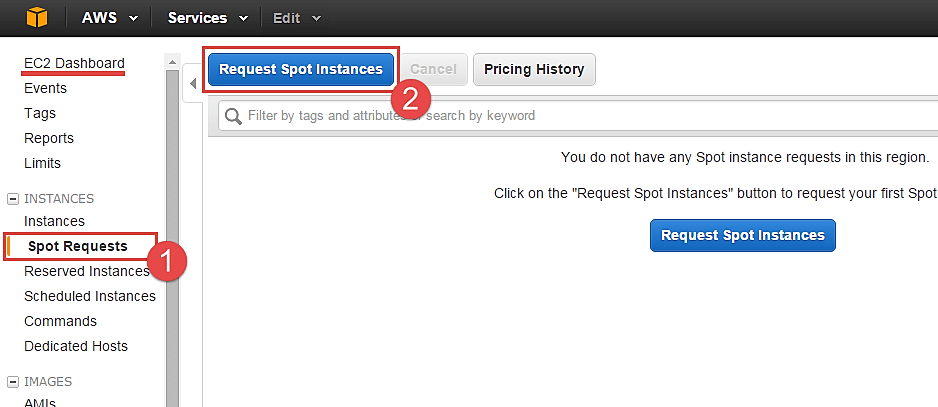Click the AWS orange cube logo
The width and height of the screenshot is (938, 407).
click(36, 18)
